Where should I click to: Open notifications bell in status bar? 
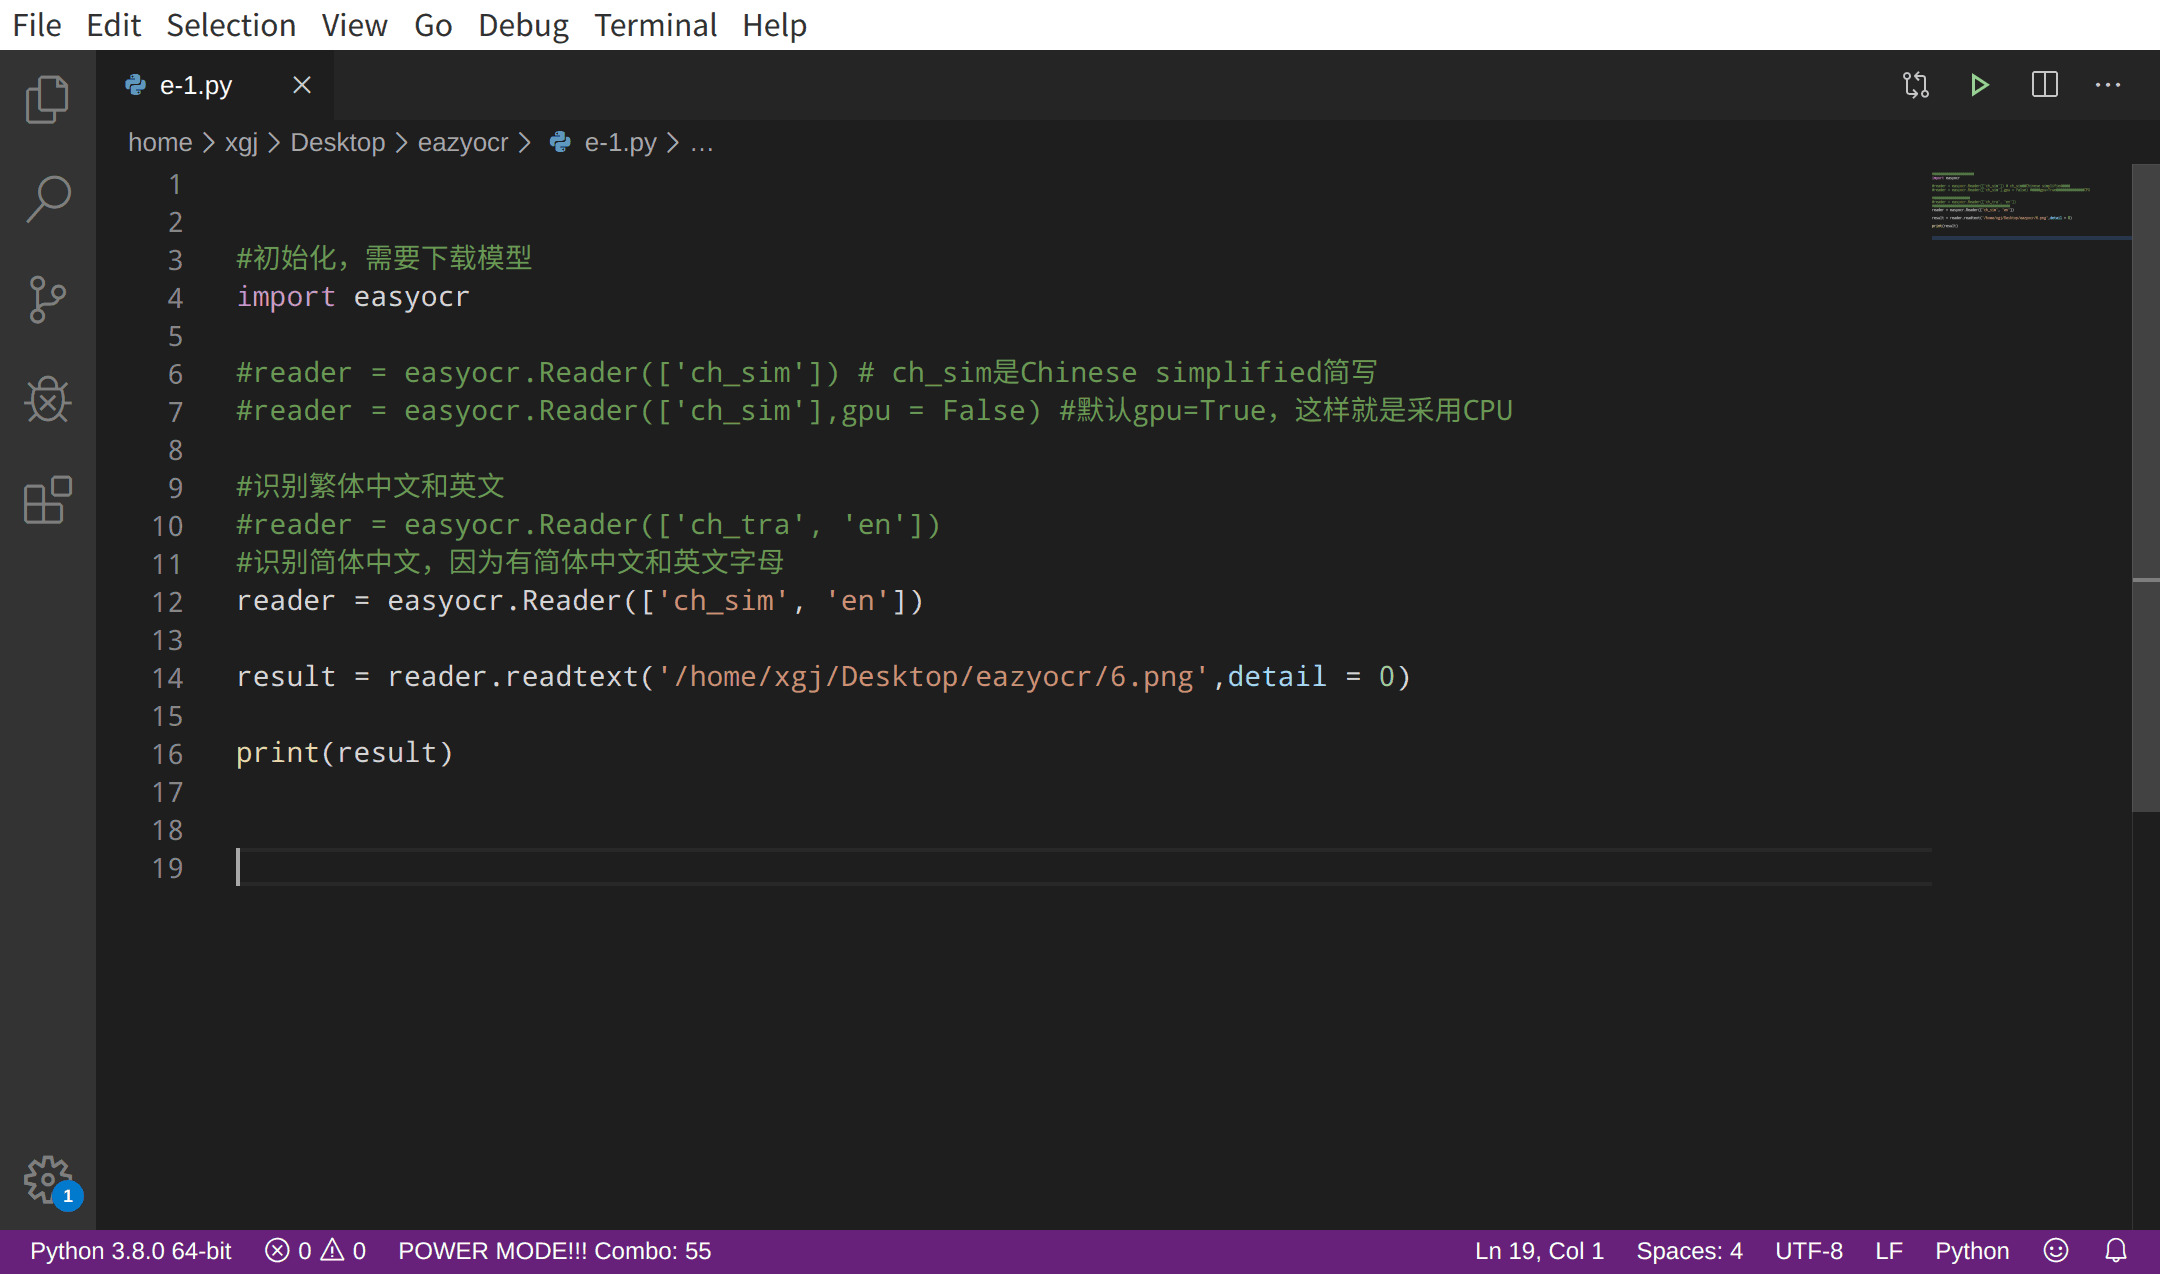tap(2116, 1251)
